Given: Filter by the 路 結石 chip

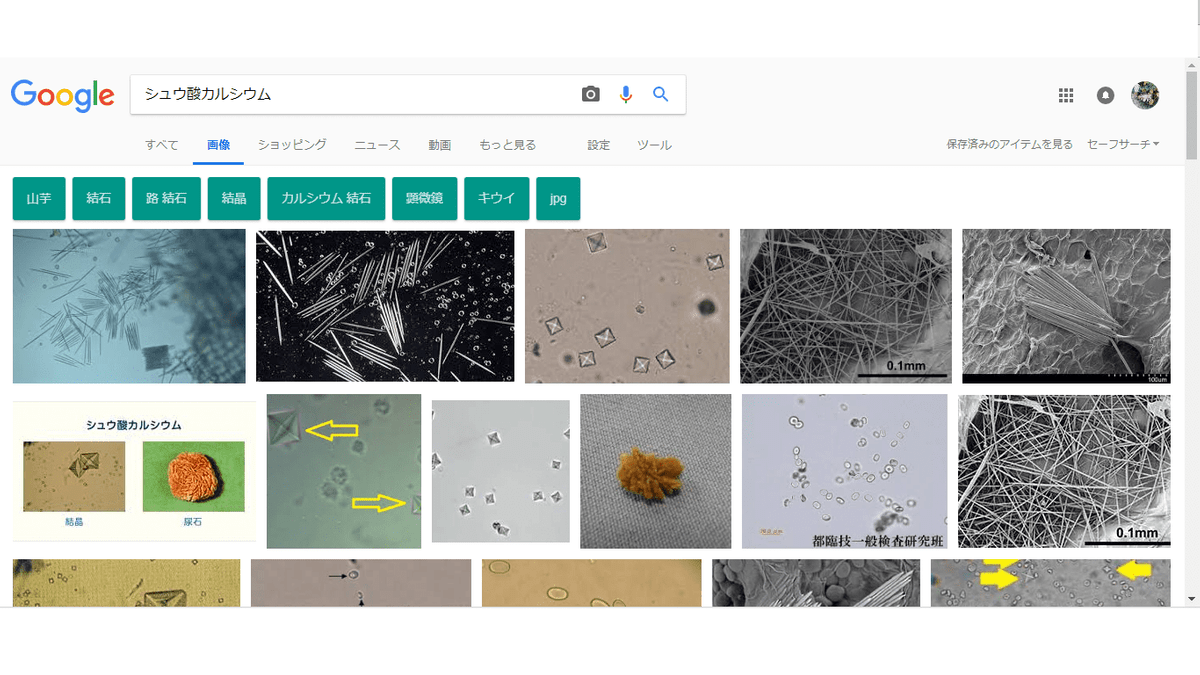Looking at the screenshot, I should click(x=166, y=198).
